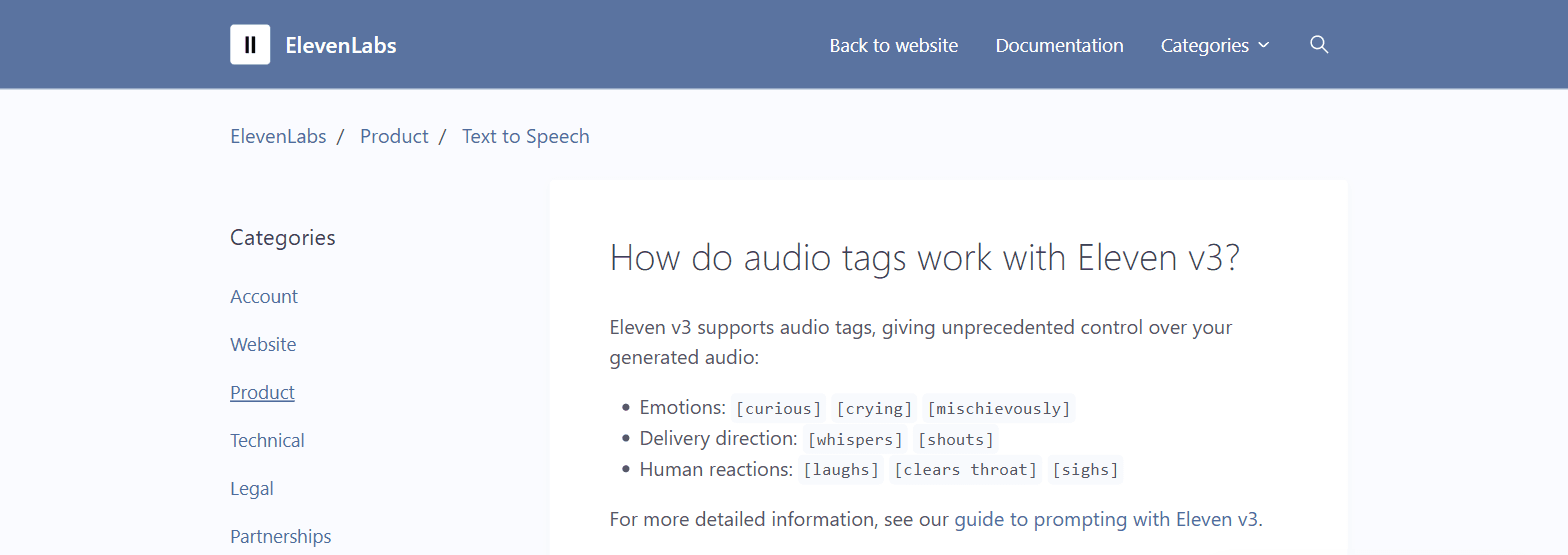Open the Text to Speech breadcrumb
The width and height of the screenshot is (1568, 555).
click(x=526, y=137)
